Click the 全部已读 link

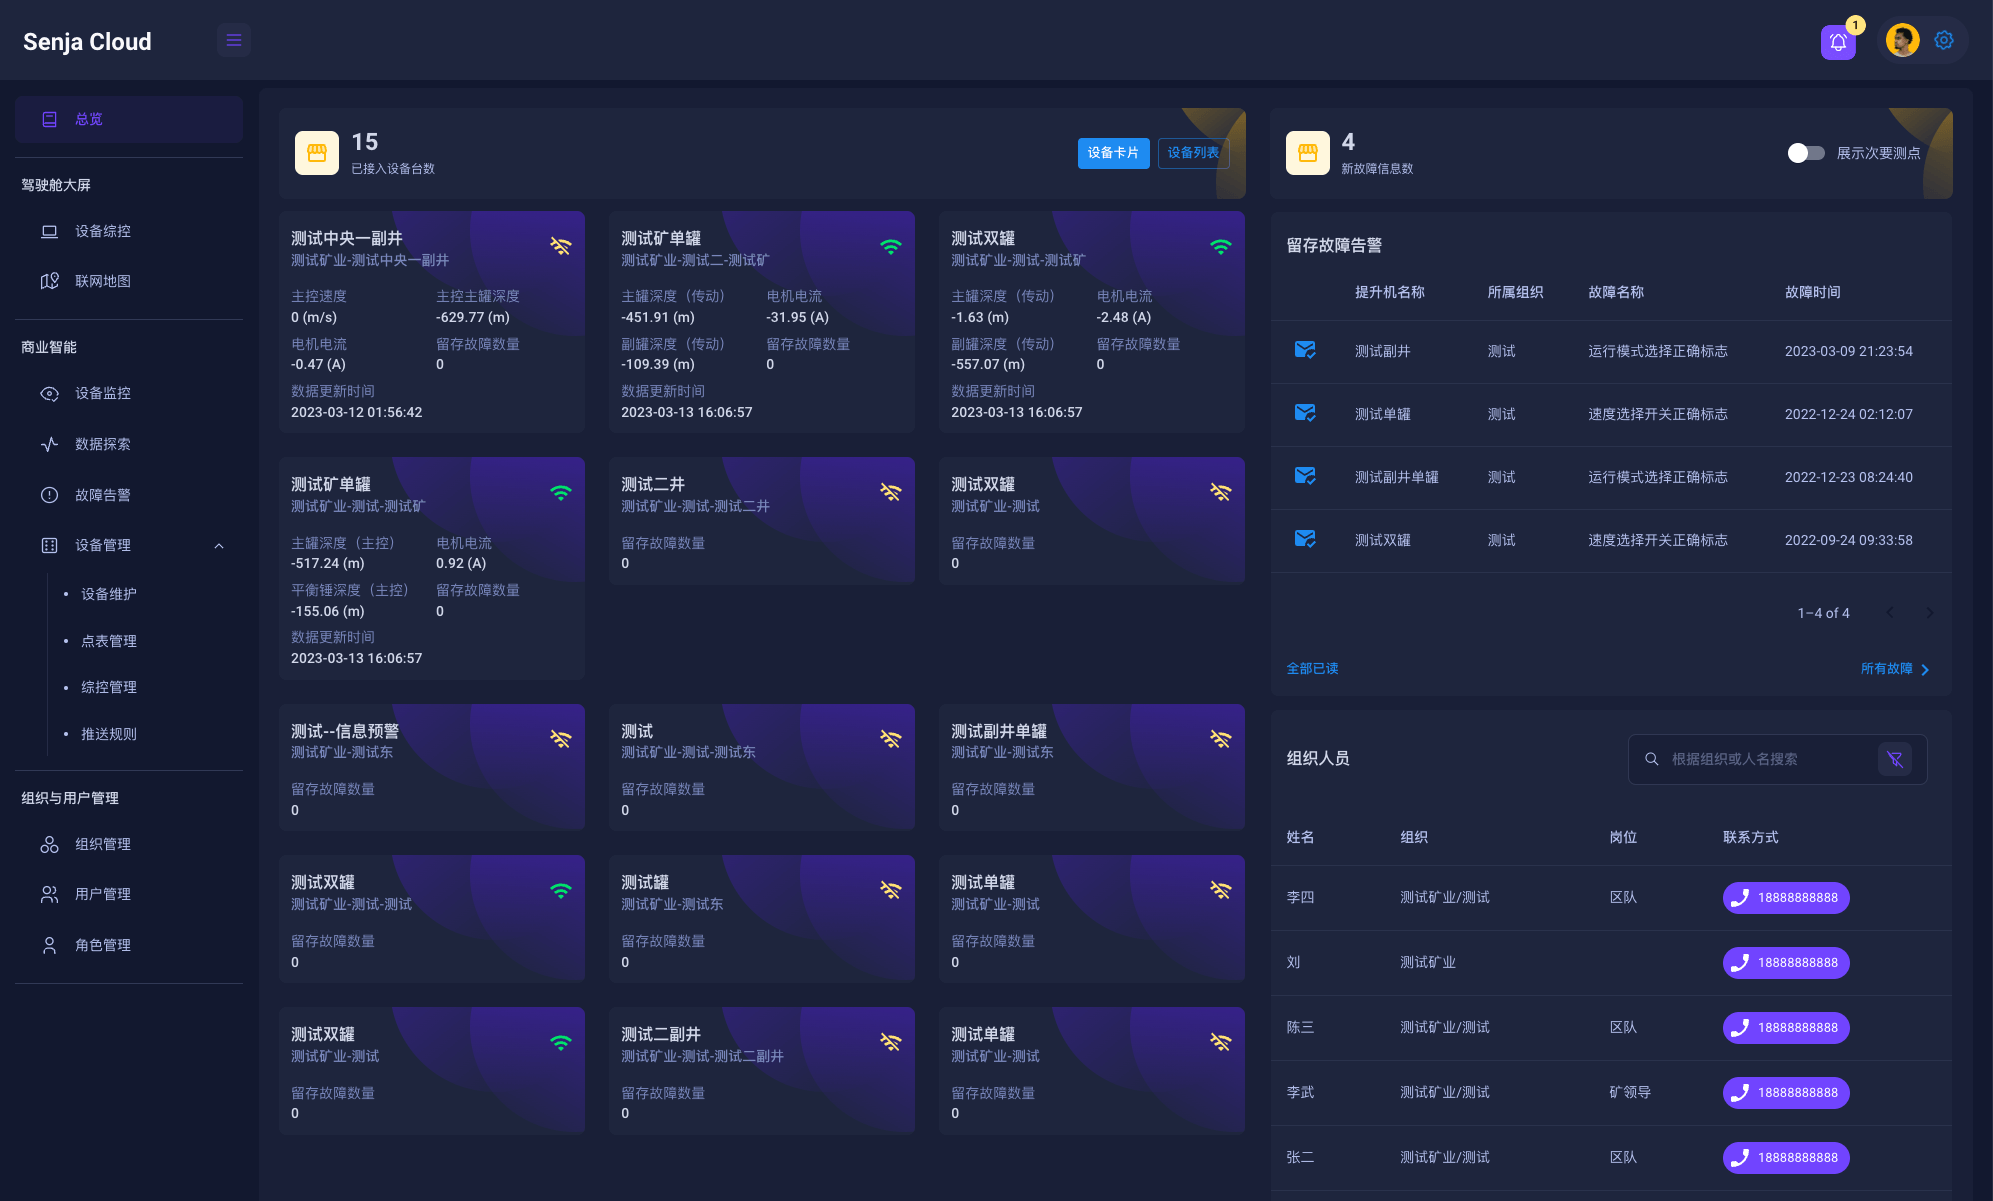click(1312, 669)
